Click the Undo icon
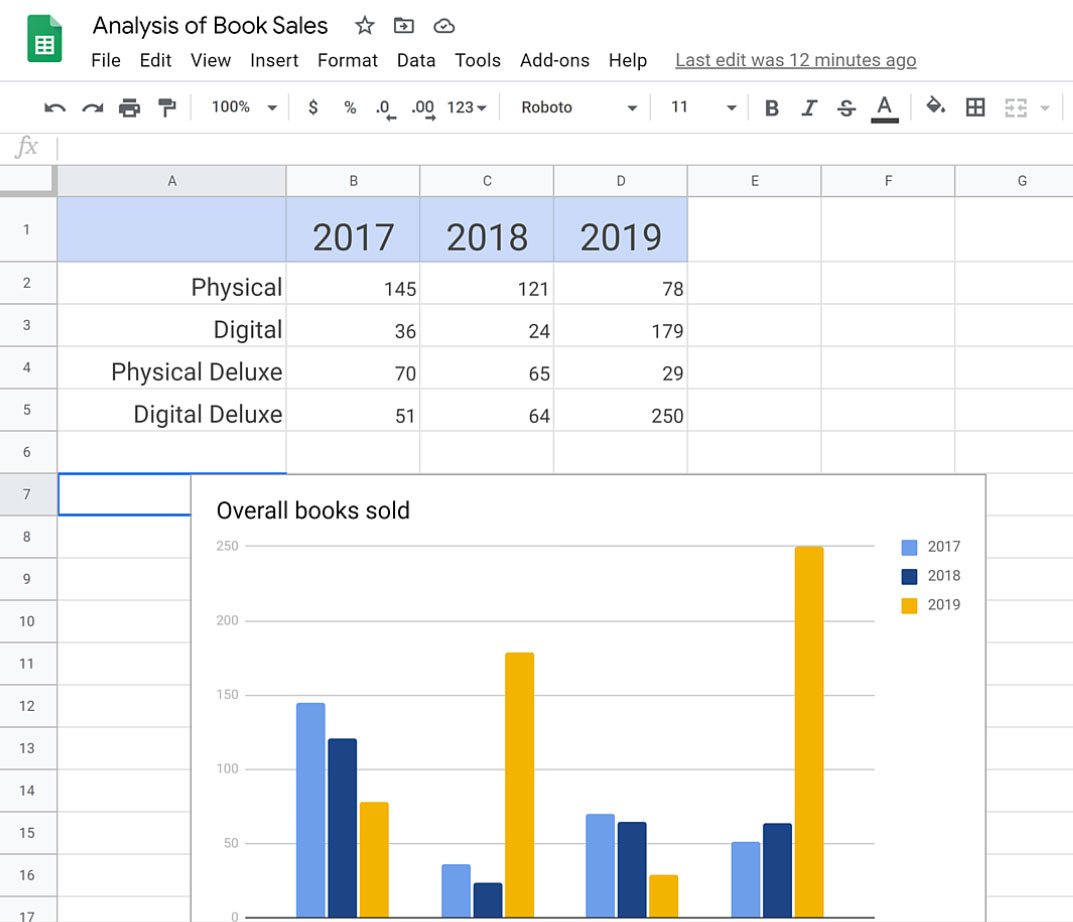Image resolution: width=1073 pixels, height=922 pixels. 53,108
